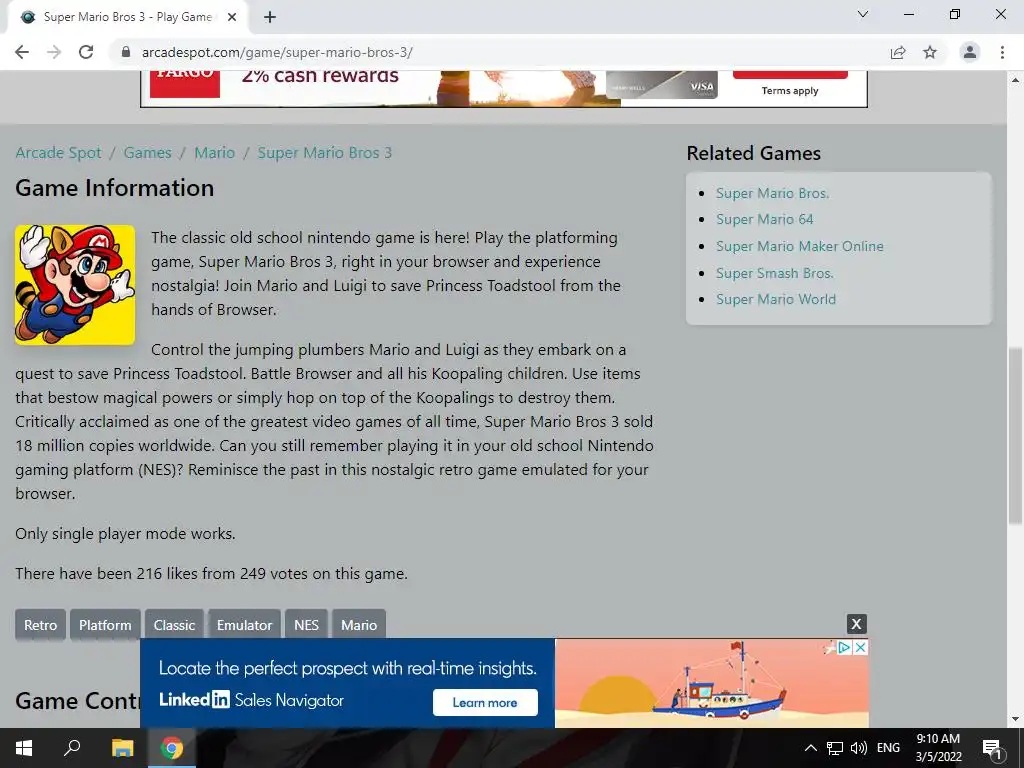Open the volume control tray icon

(x=859, y=748)
